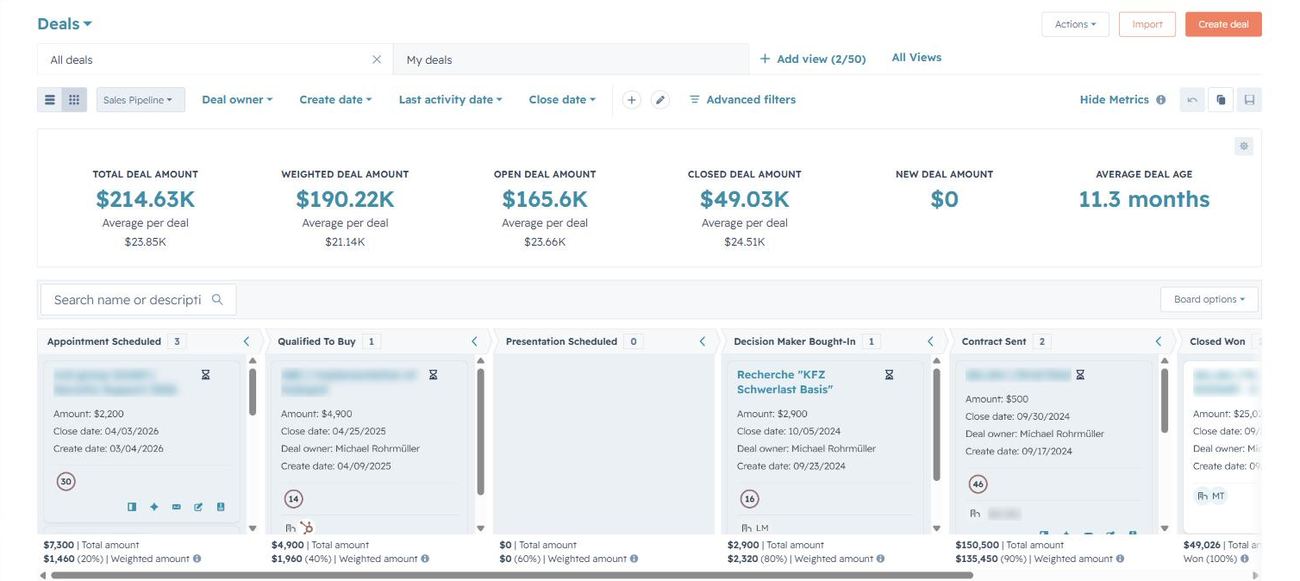
Task: Click HubSpot sprocket icon on $4,900 card
Action: [x=307, y=528]
